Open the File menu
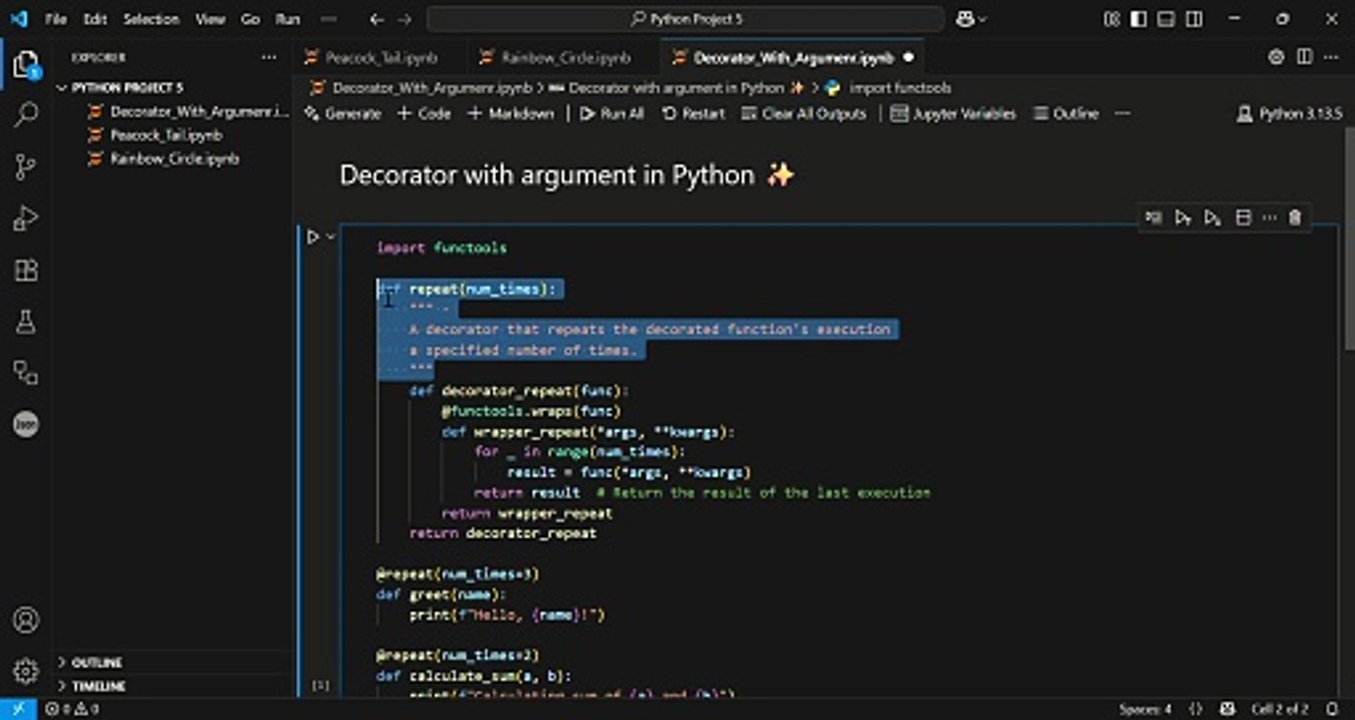 click(x=56, y=19)
